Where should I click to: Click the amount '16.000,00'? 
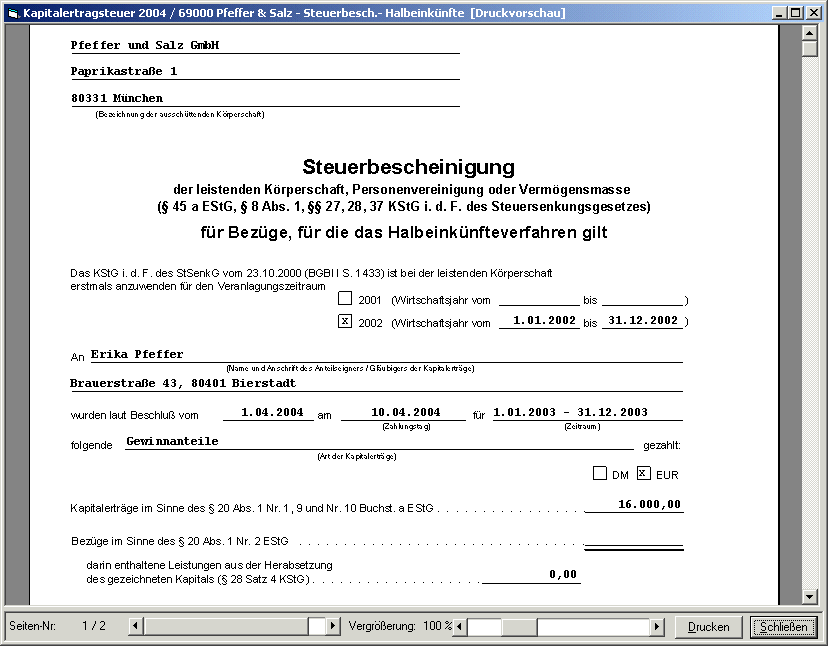point(650,504)
